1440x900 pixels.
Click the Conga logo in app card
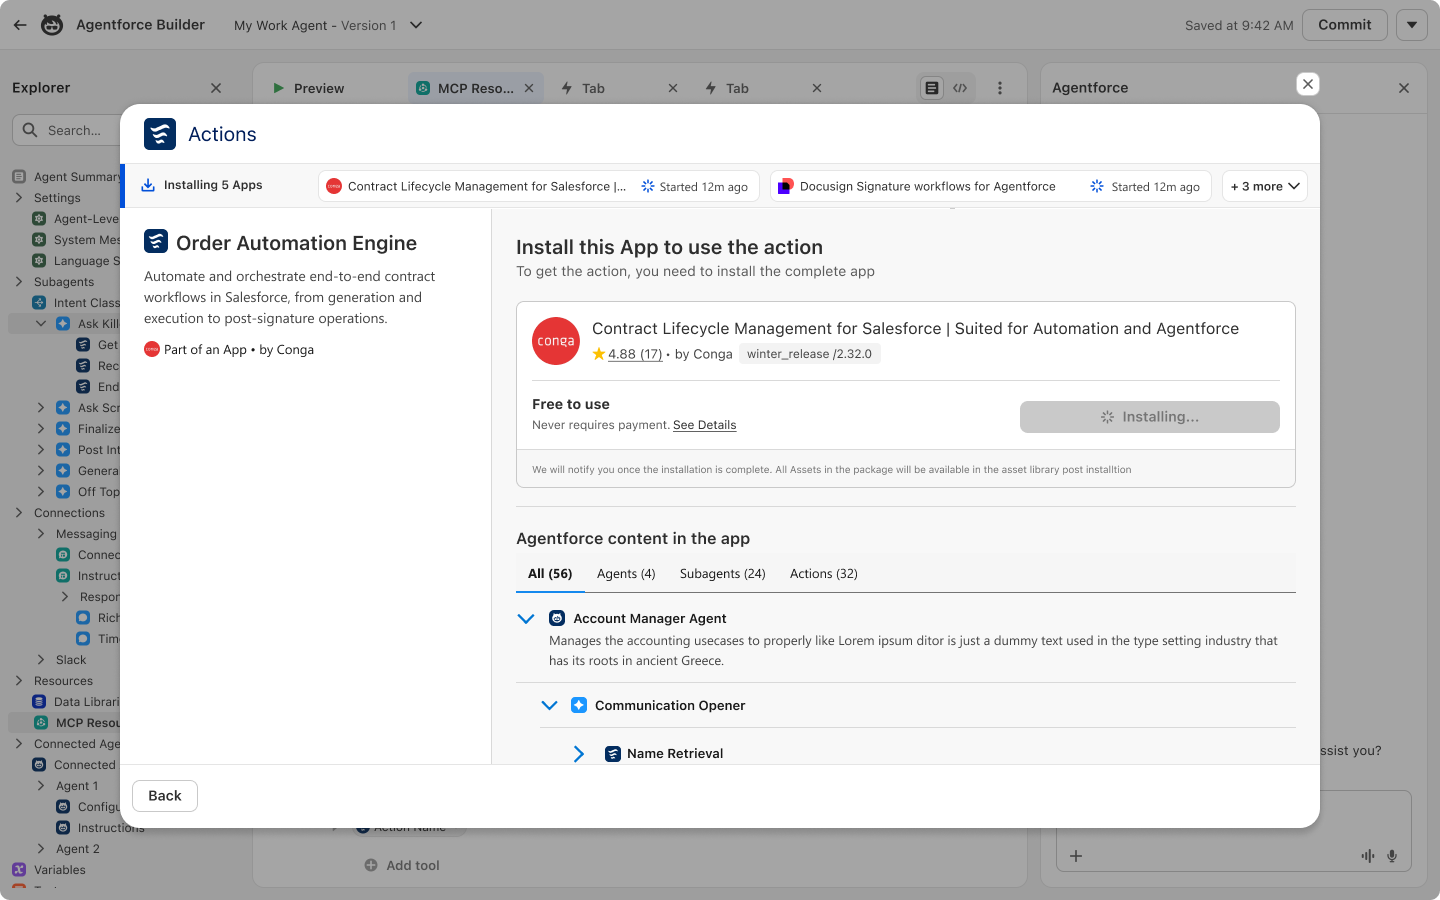click(556, 341)
